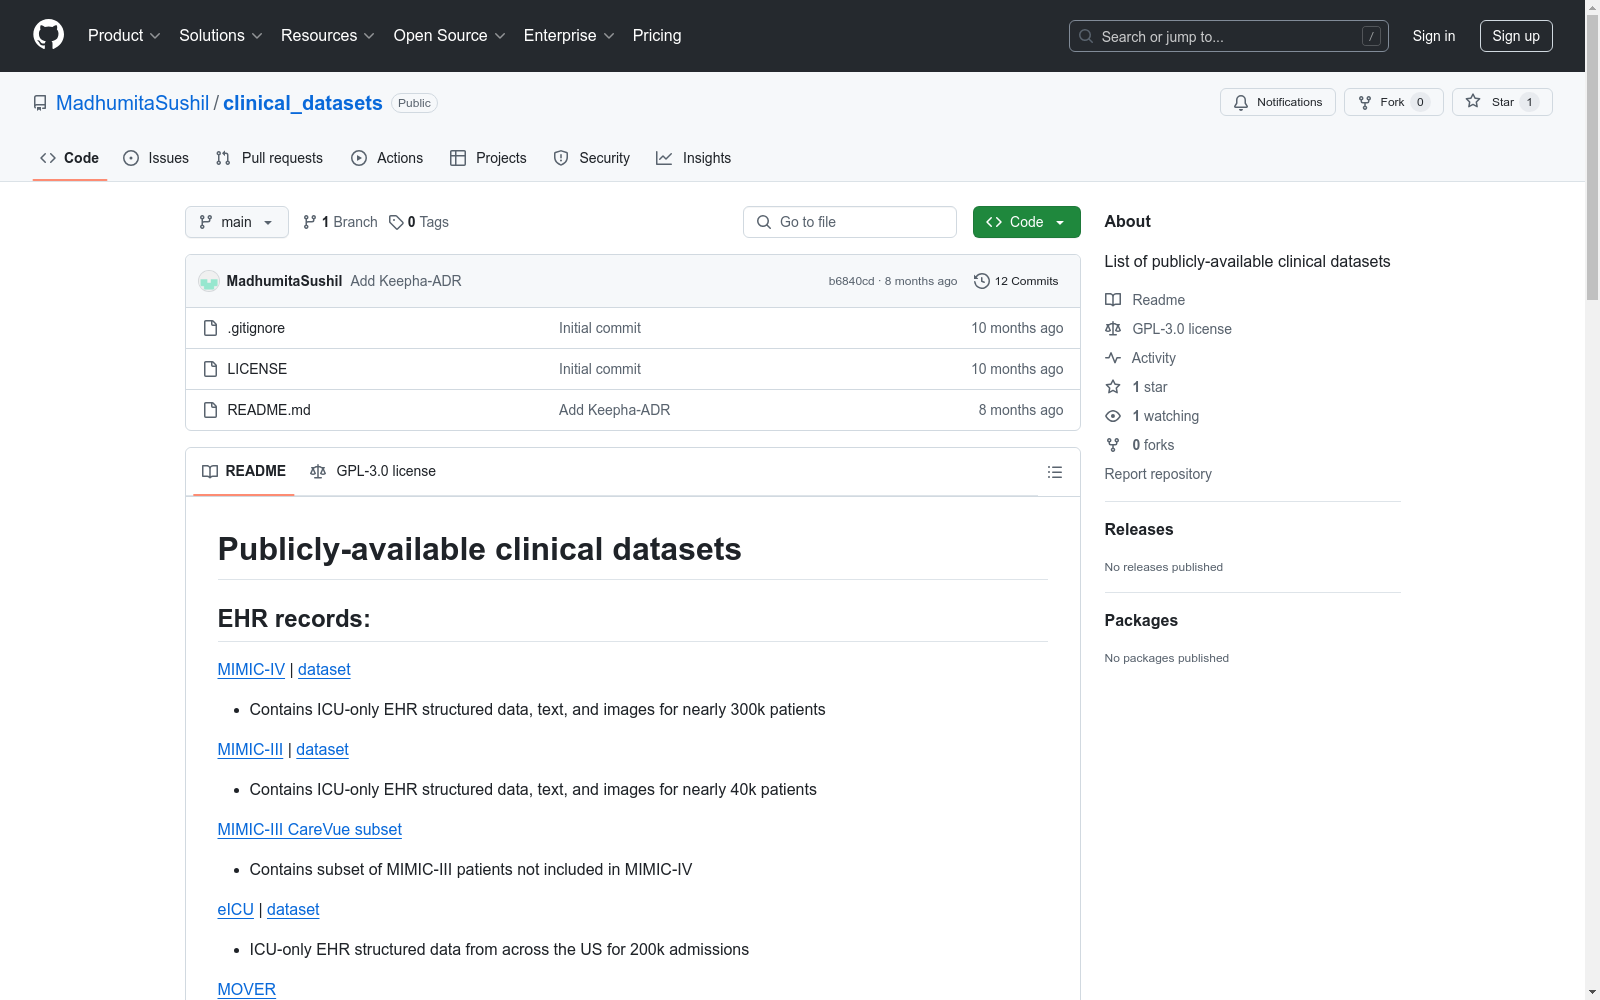Click the README.md file icon
Viewport: 1600px width, 1000px height.
210,410
